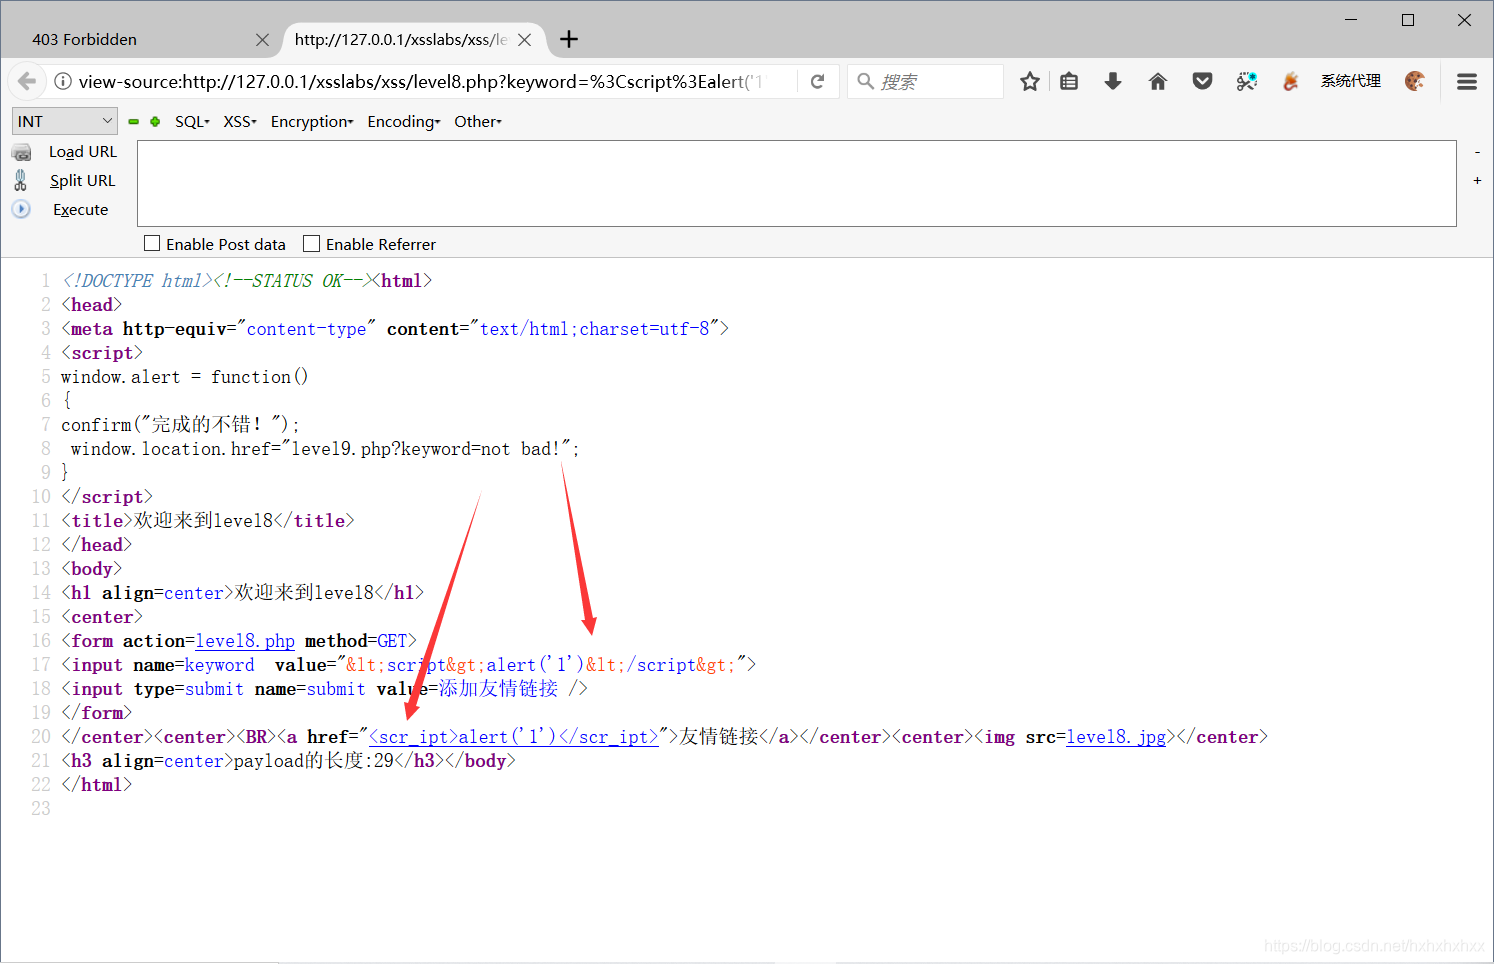Screen dimensions: 1494x964
Task: Click the title text '欢迎来到level8' on line 11
Action: 204,521
